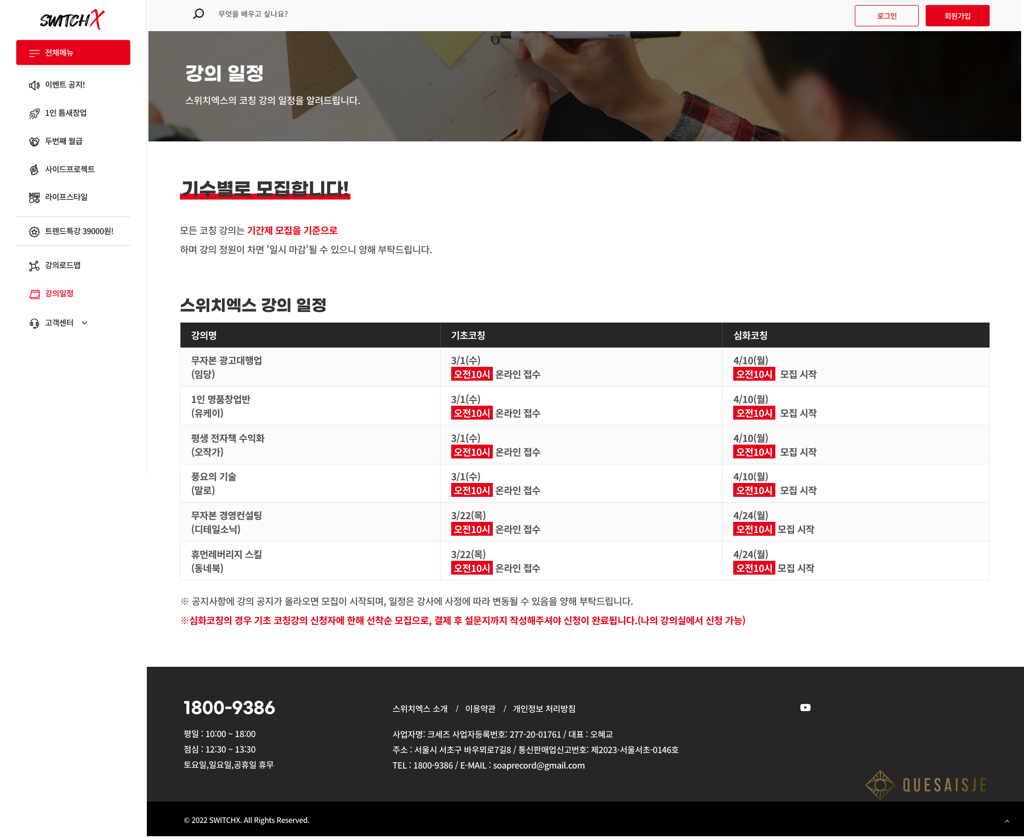The width and height of the screenshot is (1024, 837).
Task: Click the rocket icon beside 1인 틈새창업
Action: [34, 113]
